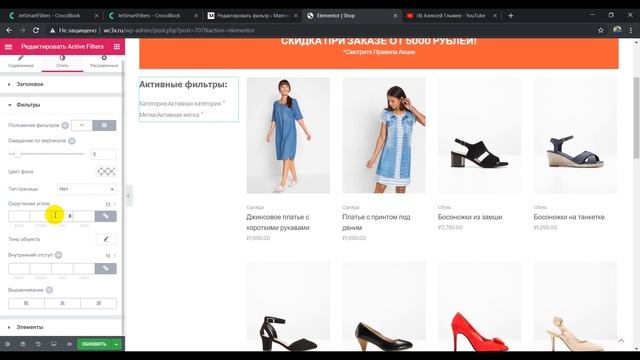Open Джинсовое платье с короткими рукавами
This screenshot has height=360, width=640.
pos(278,222)
